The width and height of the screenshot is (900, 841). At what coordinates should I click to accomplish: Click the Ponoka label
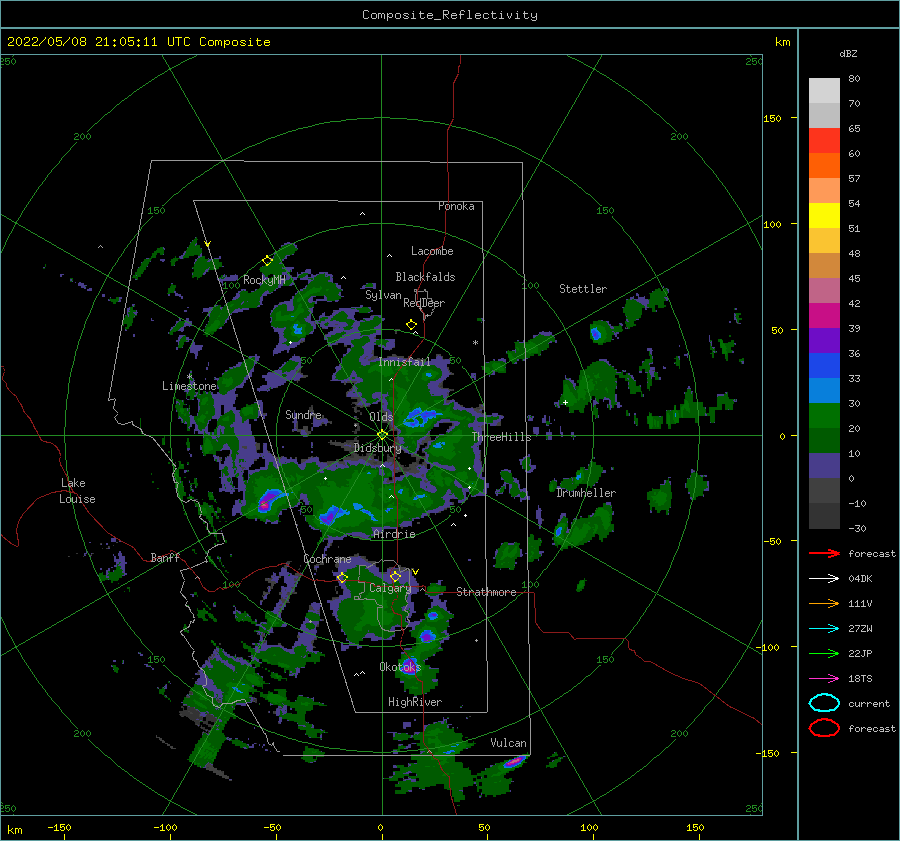[456, 206]
